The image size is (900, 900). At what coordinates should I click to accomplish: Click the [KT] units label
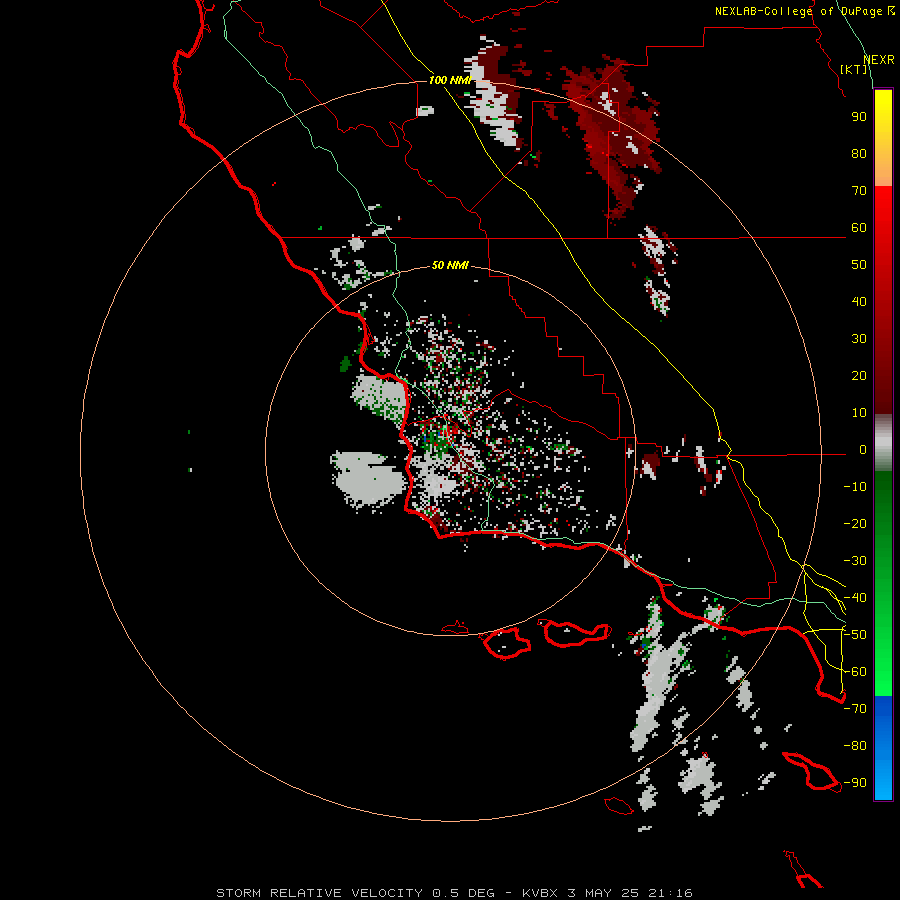pos(854,69)
